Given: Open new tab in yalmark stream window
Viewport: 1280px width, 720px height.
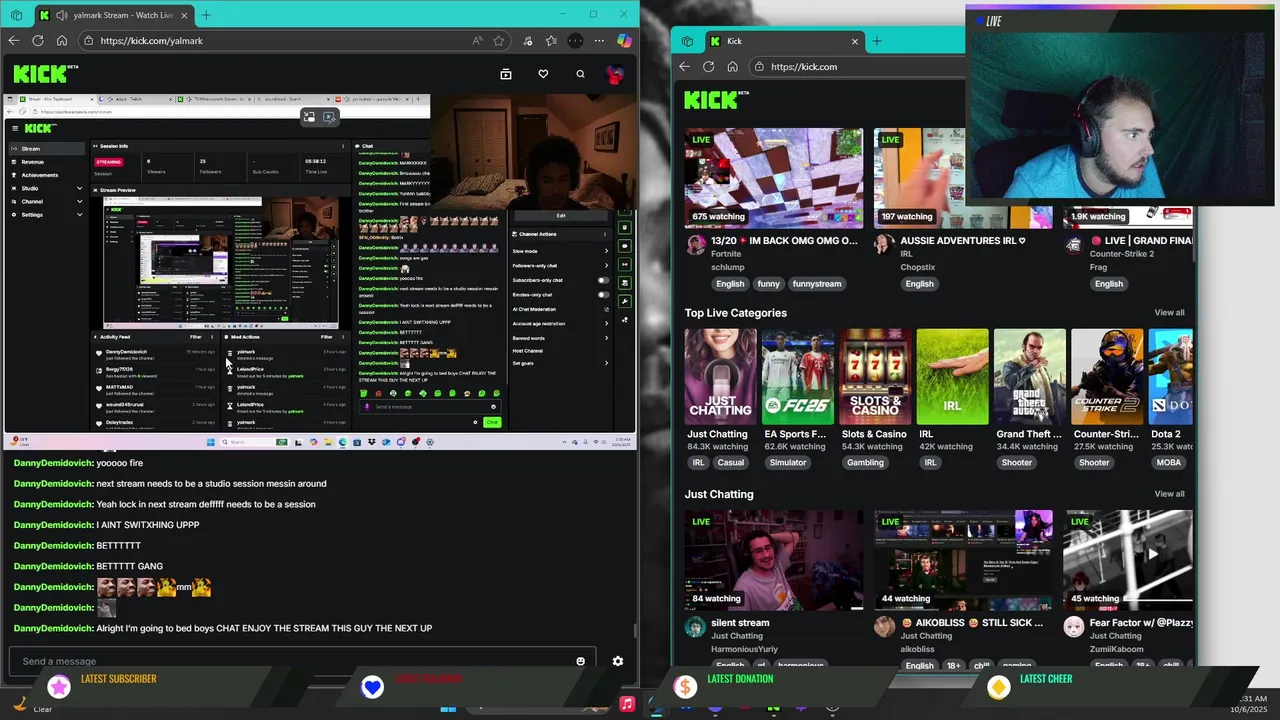Looking at the screenshot, I should (206, 15).
